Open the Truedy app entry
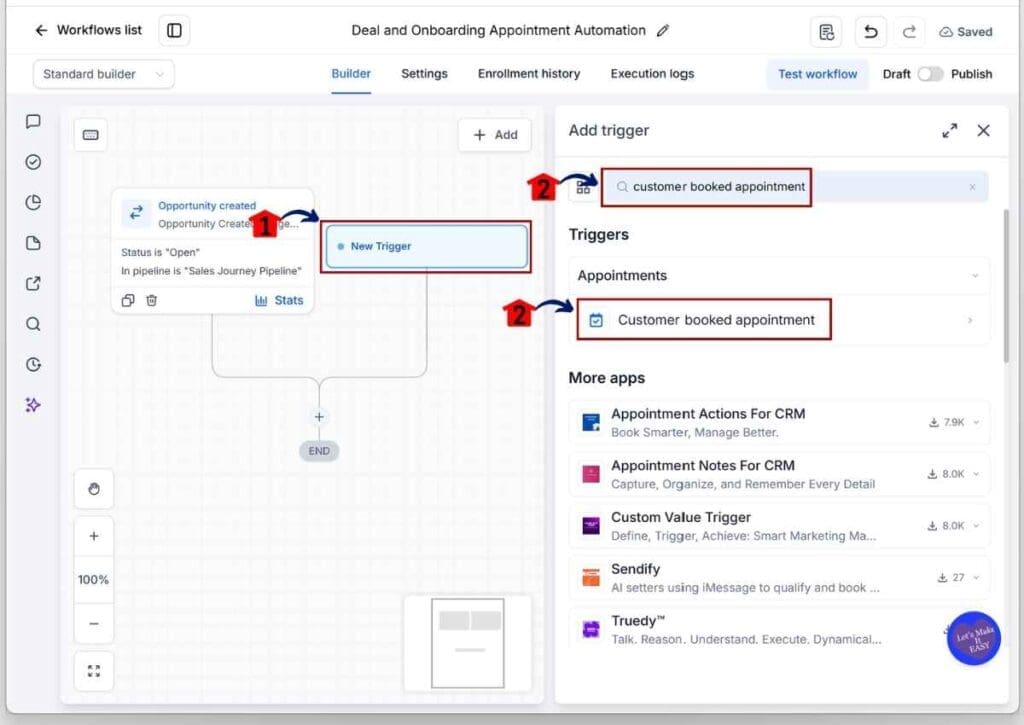 779,629
